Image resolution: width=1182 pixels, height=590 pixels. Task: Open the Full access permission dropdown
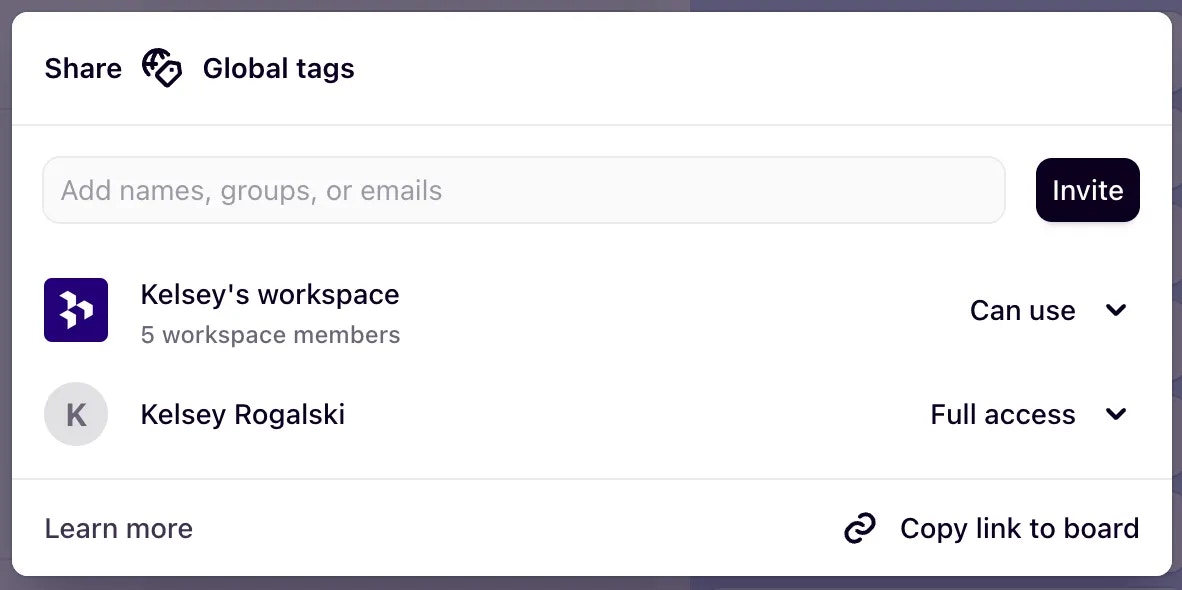1002,414
